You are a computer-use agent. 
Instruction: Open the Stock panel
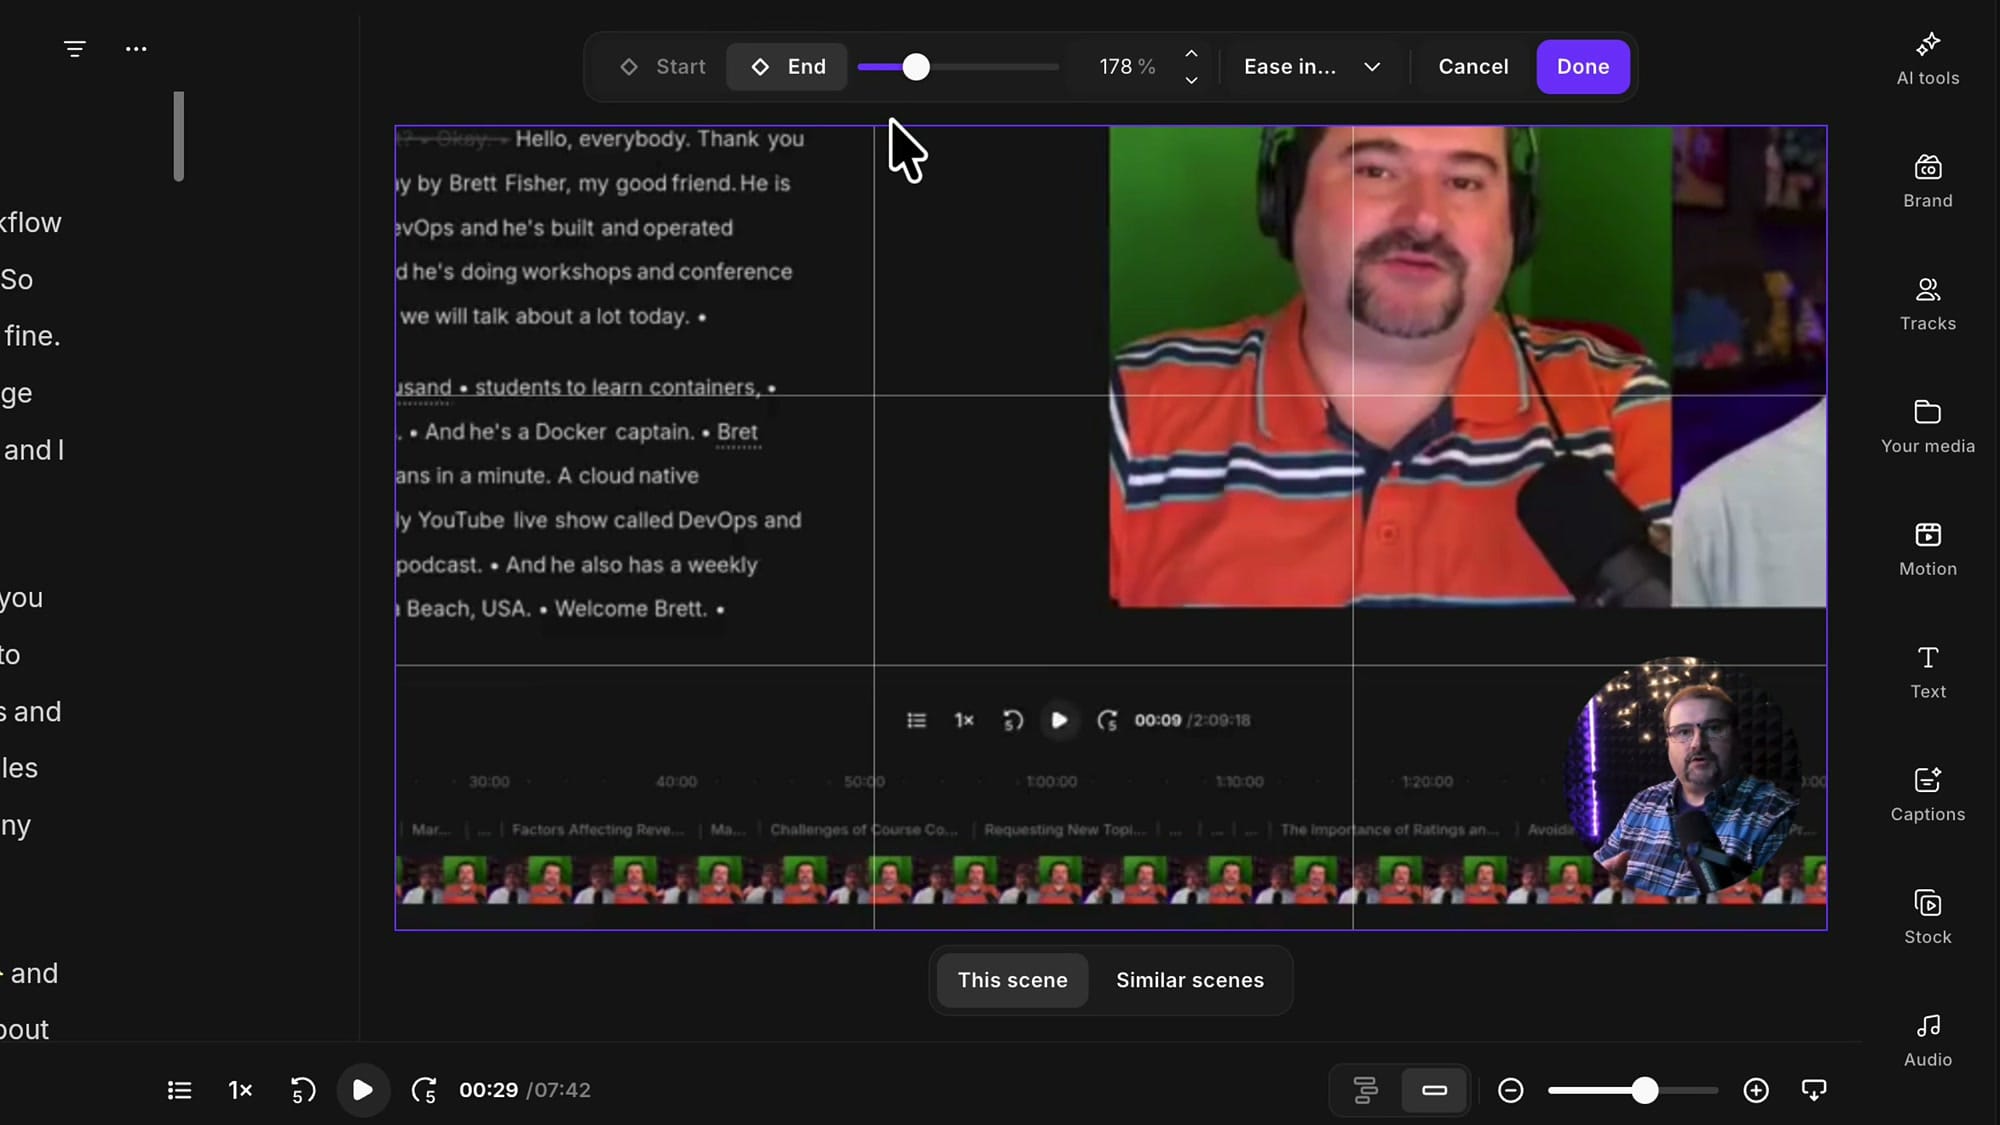(1927, 918)
